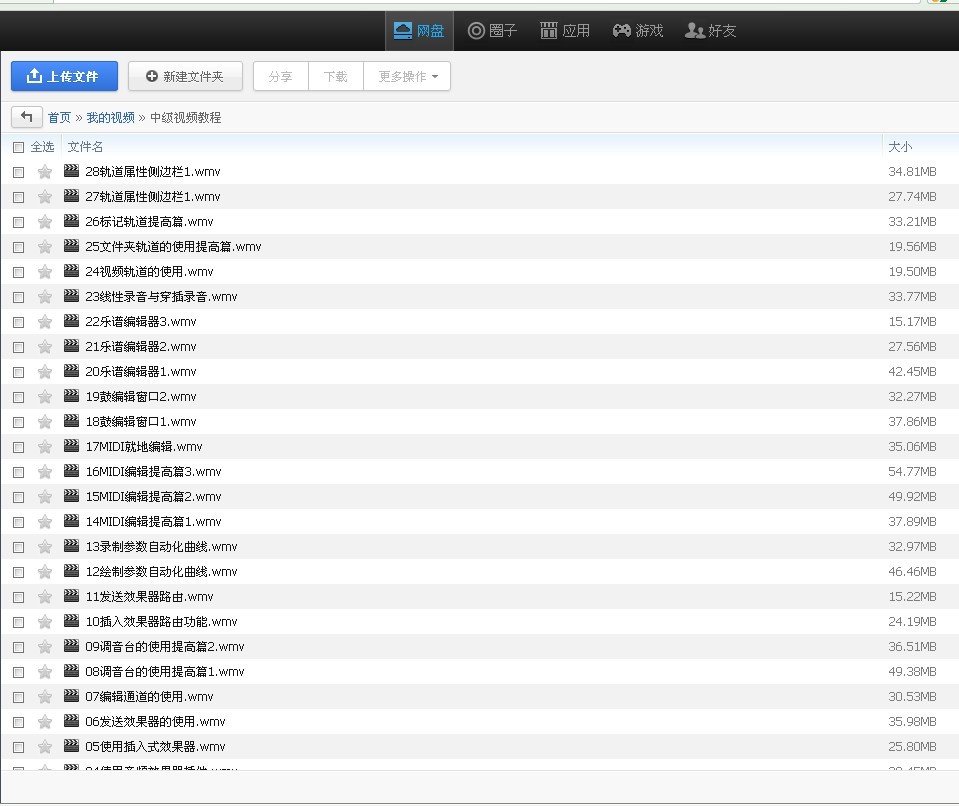Screen dimensions: 959x806
Task: Sort files by the 大小 column header
Action: click(x=900, y=147)
